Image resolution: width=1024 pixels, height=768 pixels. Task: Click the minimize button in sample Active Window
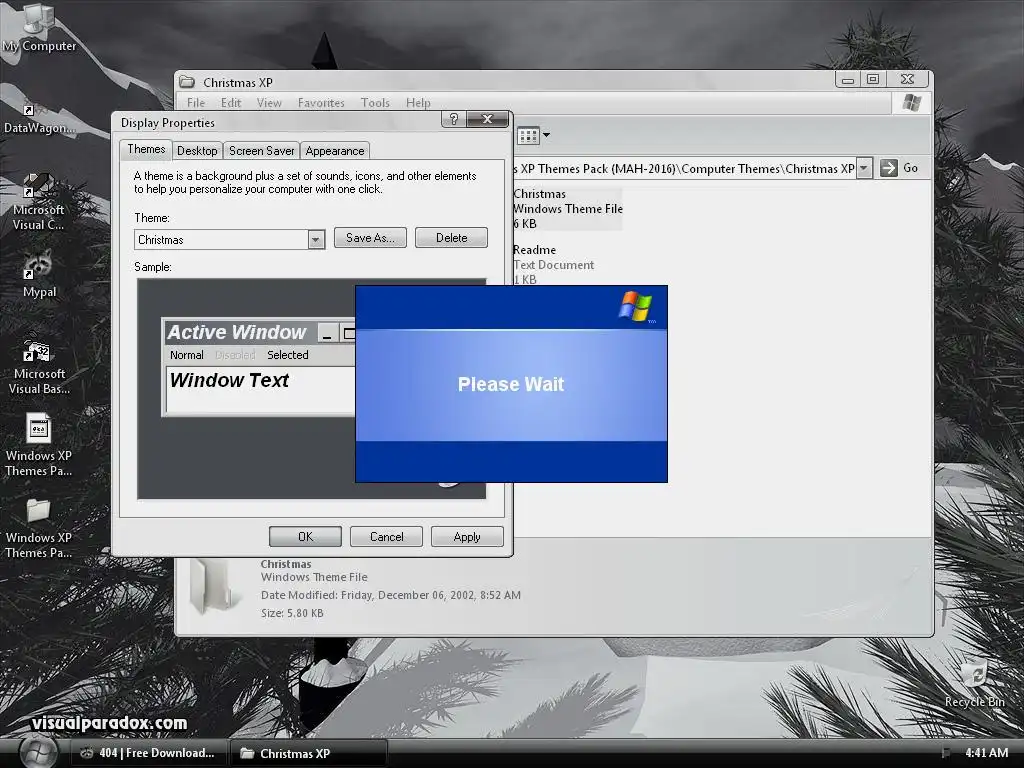coord(327,333)
